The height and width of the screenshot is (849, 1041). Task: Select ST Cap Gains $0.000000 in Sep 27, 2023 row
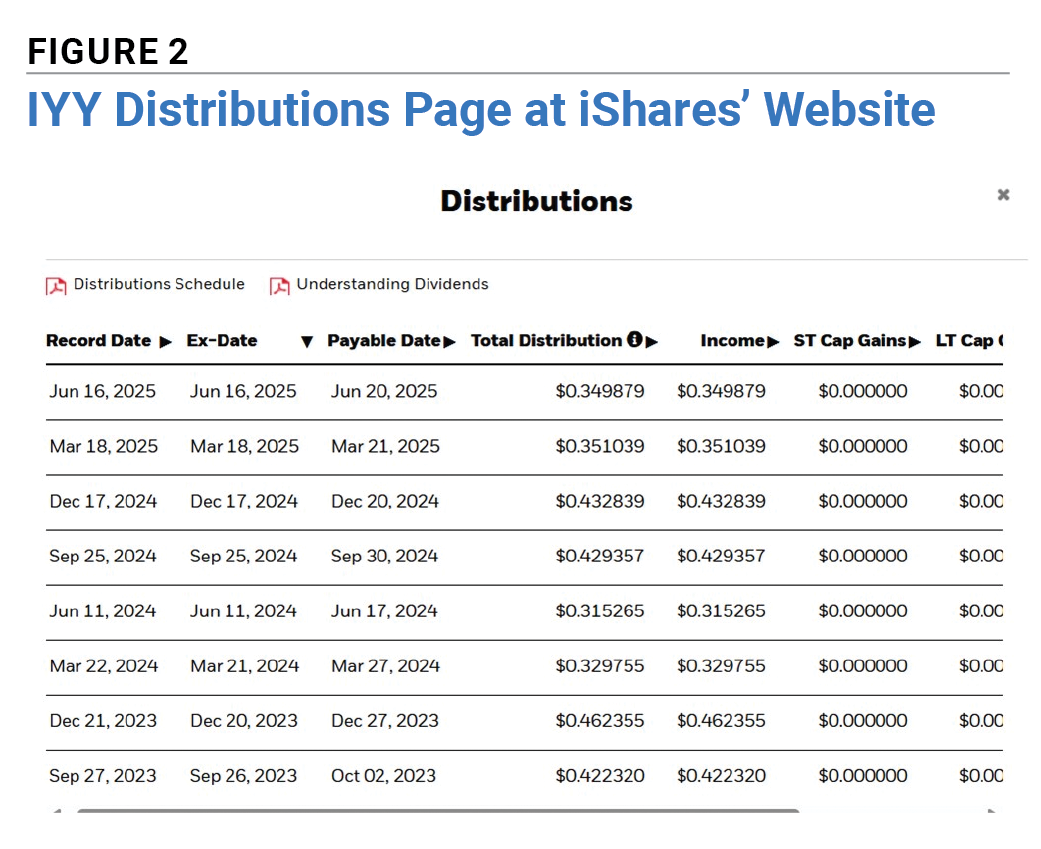coord(863,777)
